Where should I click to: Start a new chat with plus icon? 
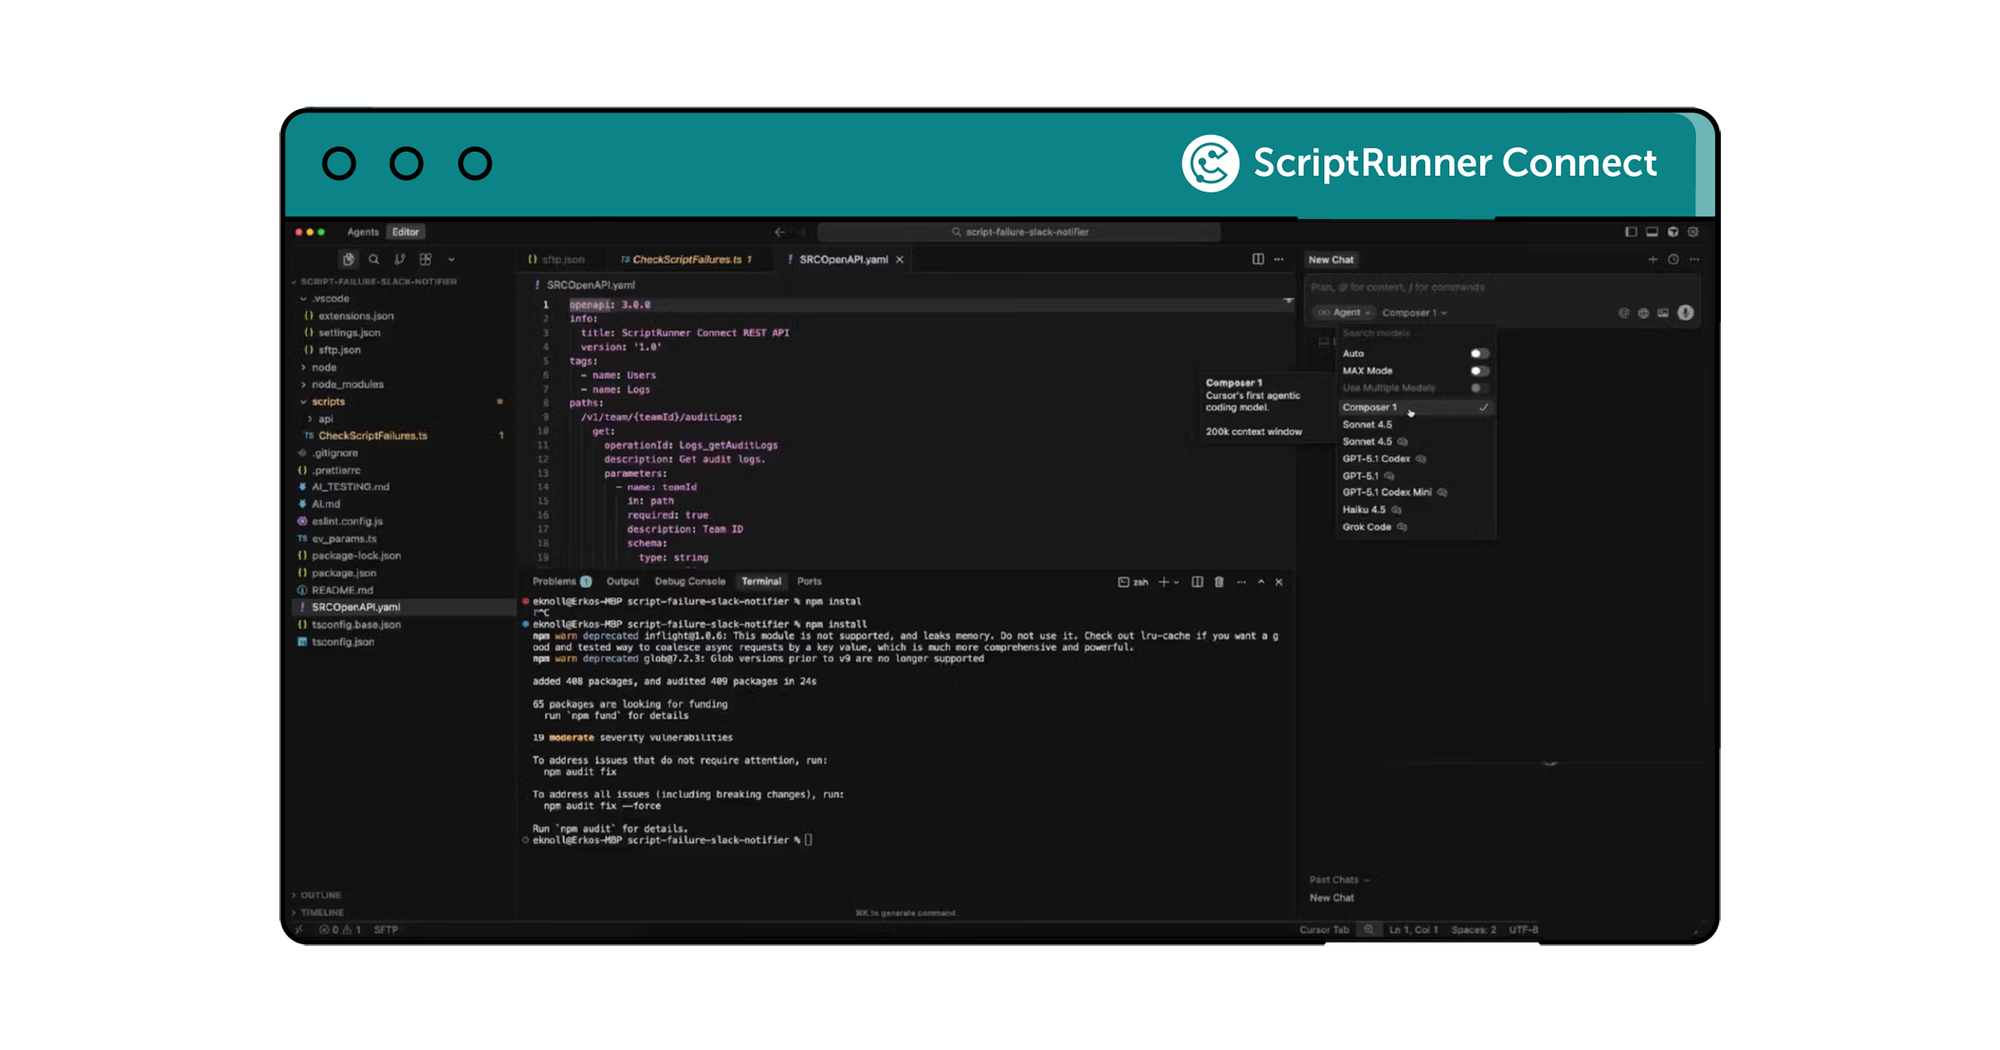coord(1652,259)
